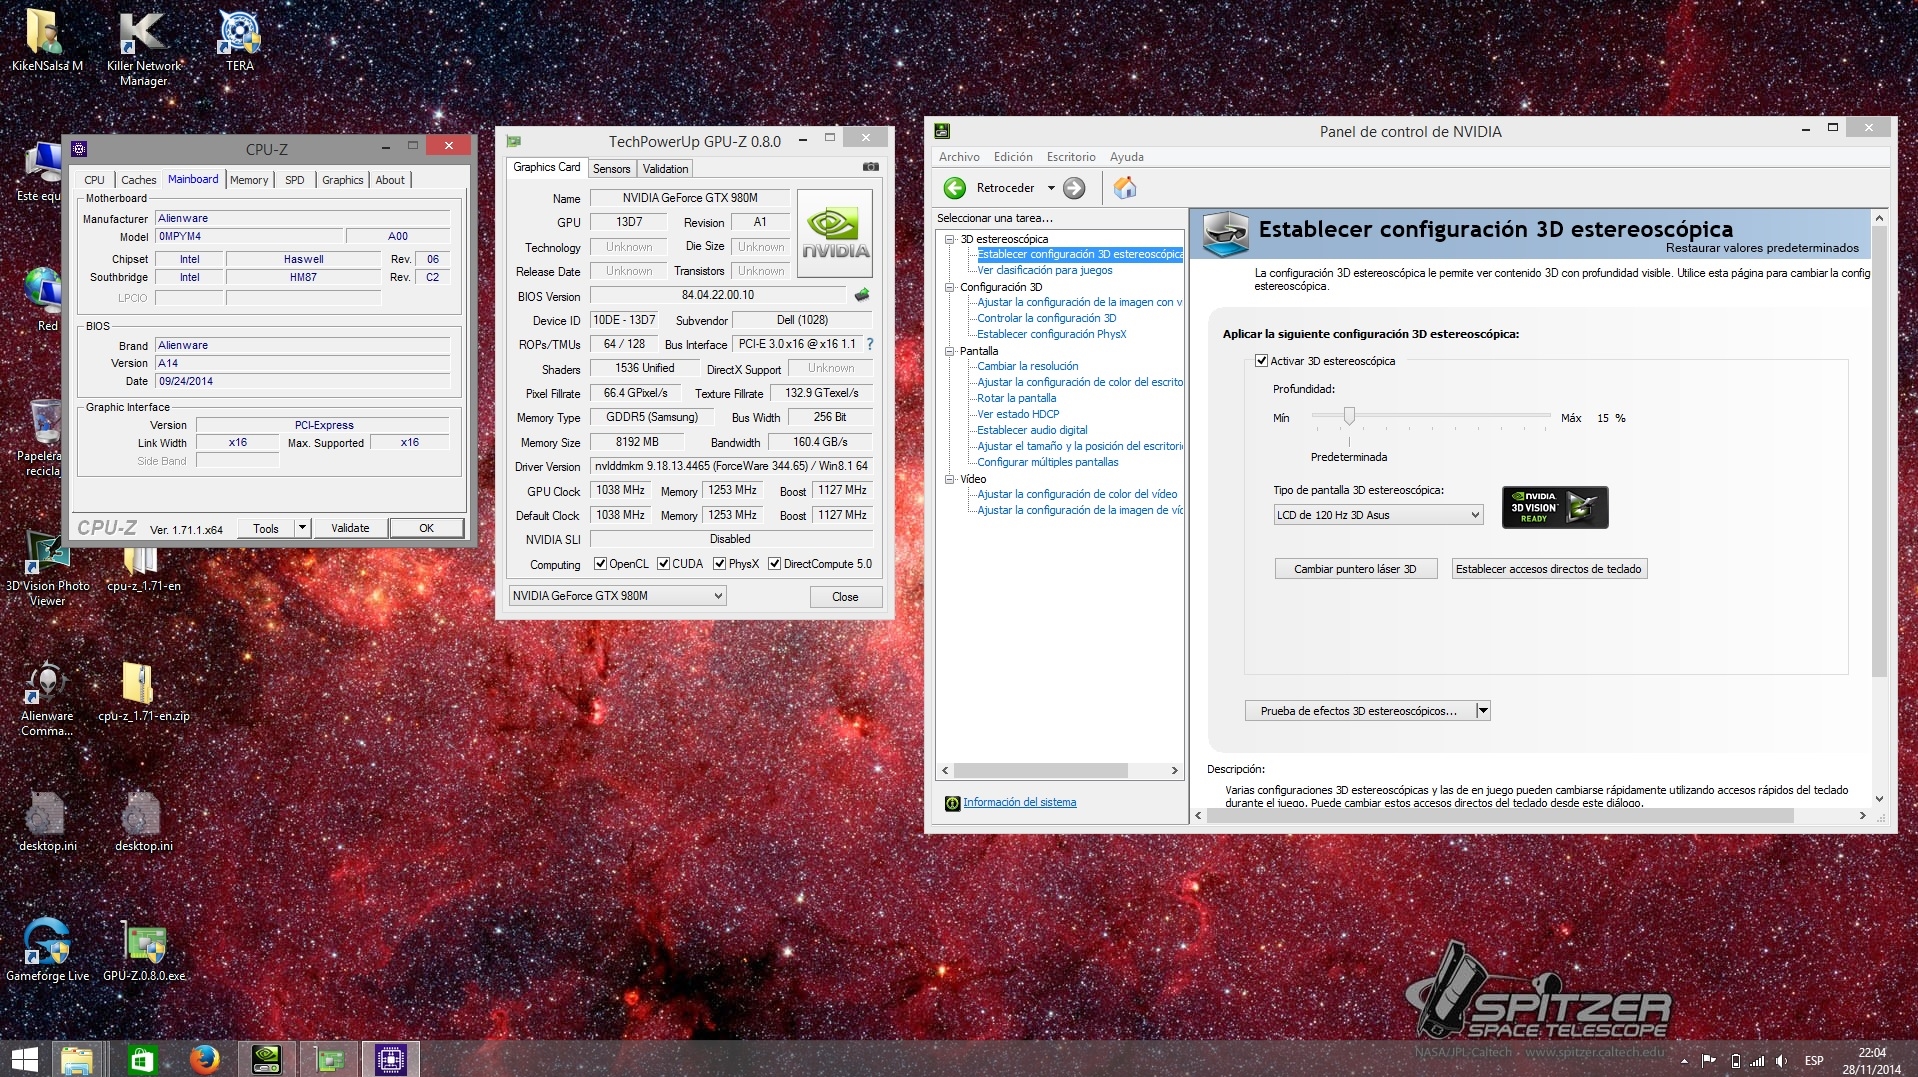The height and width of the screenshot is (1077, 1918).
Task: Switch to the Memory tab in CPU-Z
Action: tap(249, 180)
